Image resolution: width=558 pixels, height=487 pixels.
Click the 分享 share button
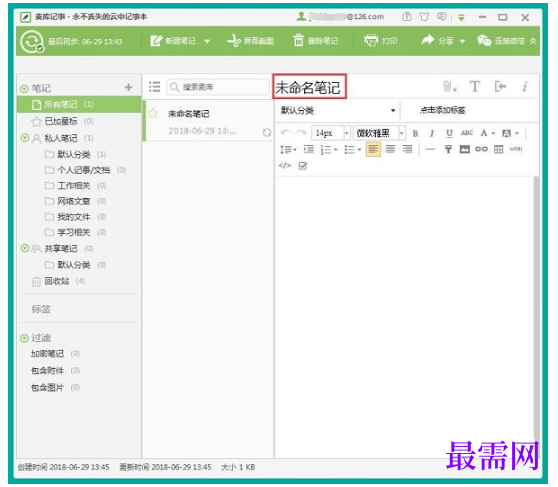[438, 41]
